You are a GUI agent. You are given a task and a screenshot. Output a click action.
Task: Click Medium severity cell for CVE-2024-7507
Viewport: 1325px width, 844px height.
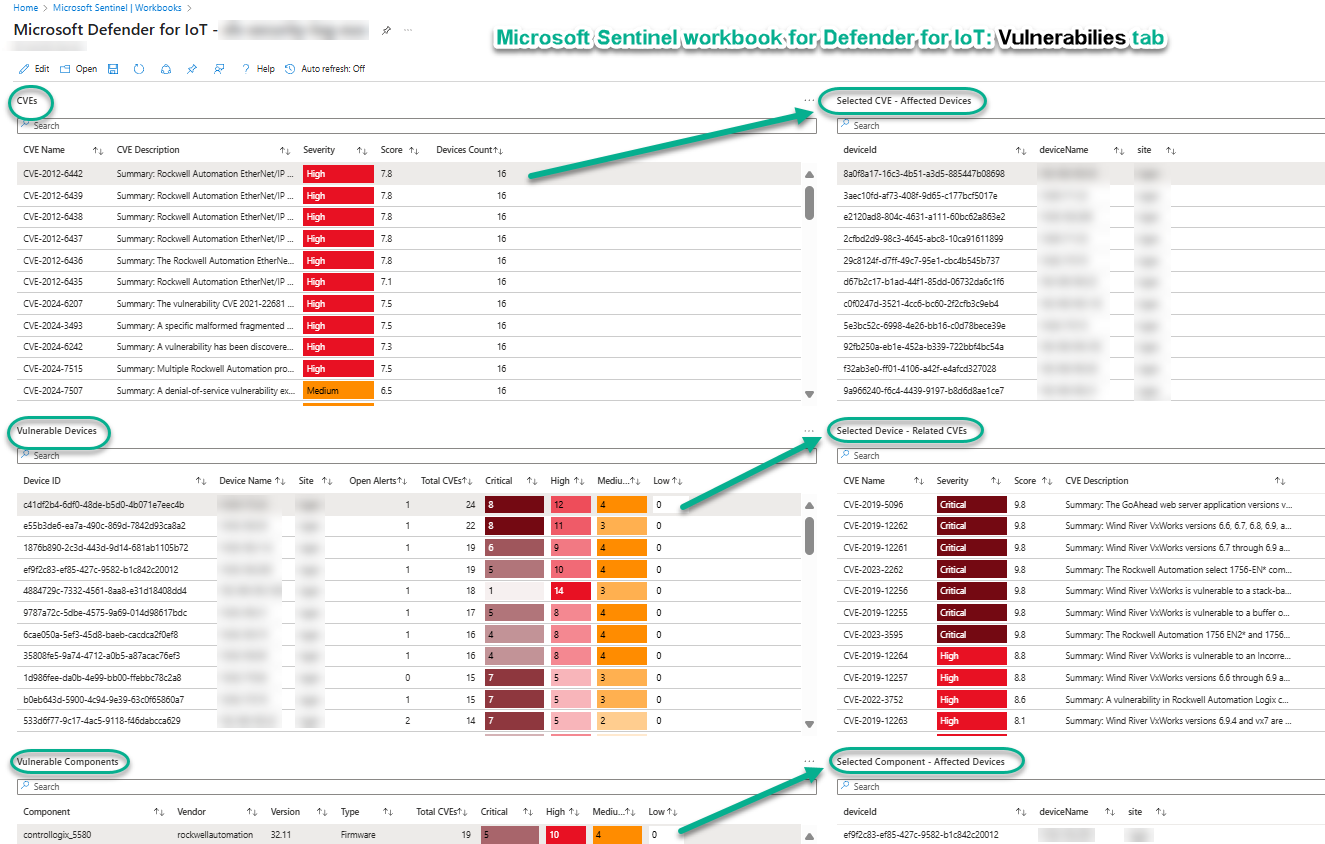[338, 390]
